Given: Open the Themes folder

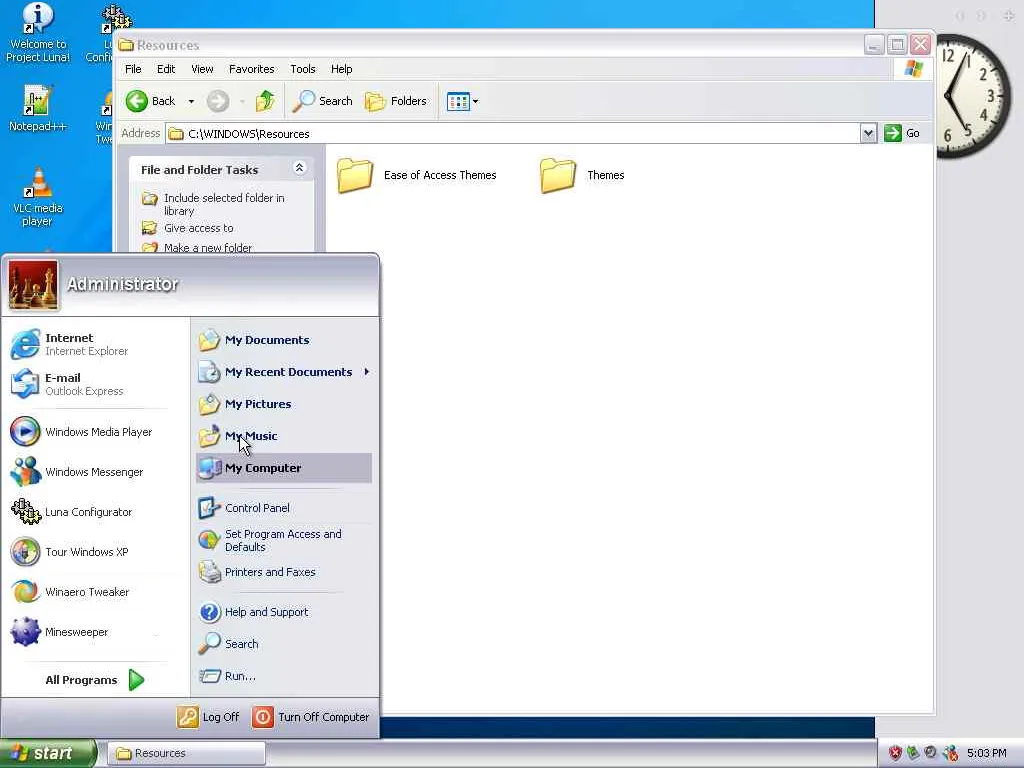Looking at the screenshot, I should pos(582,175).
